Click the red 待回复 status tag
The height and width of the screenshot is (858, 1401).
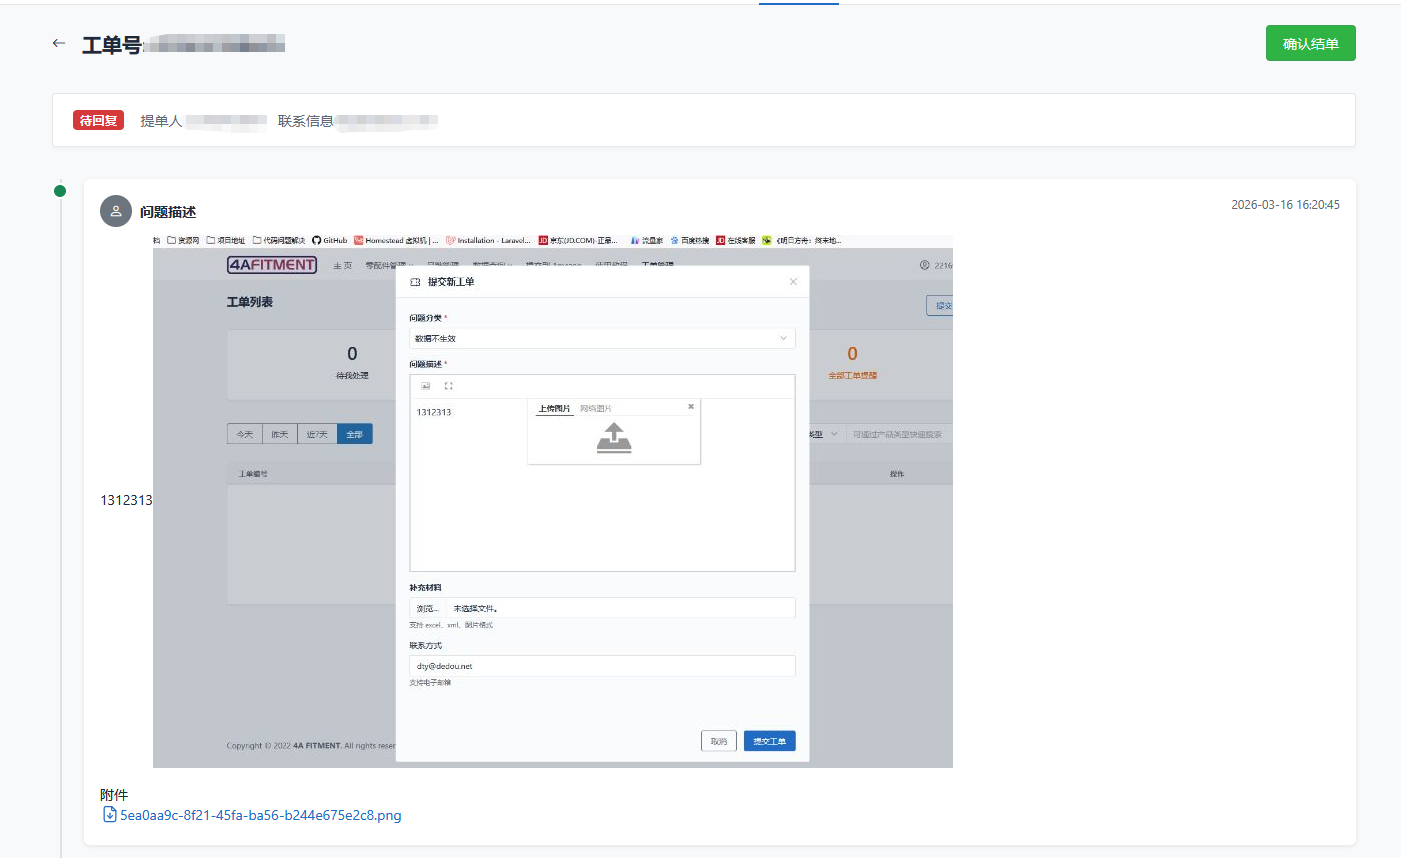point(98,121)
